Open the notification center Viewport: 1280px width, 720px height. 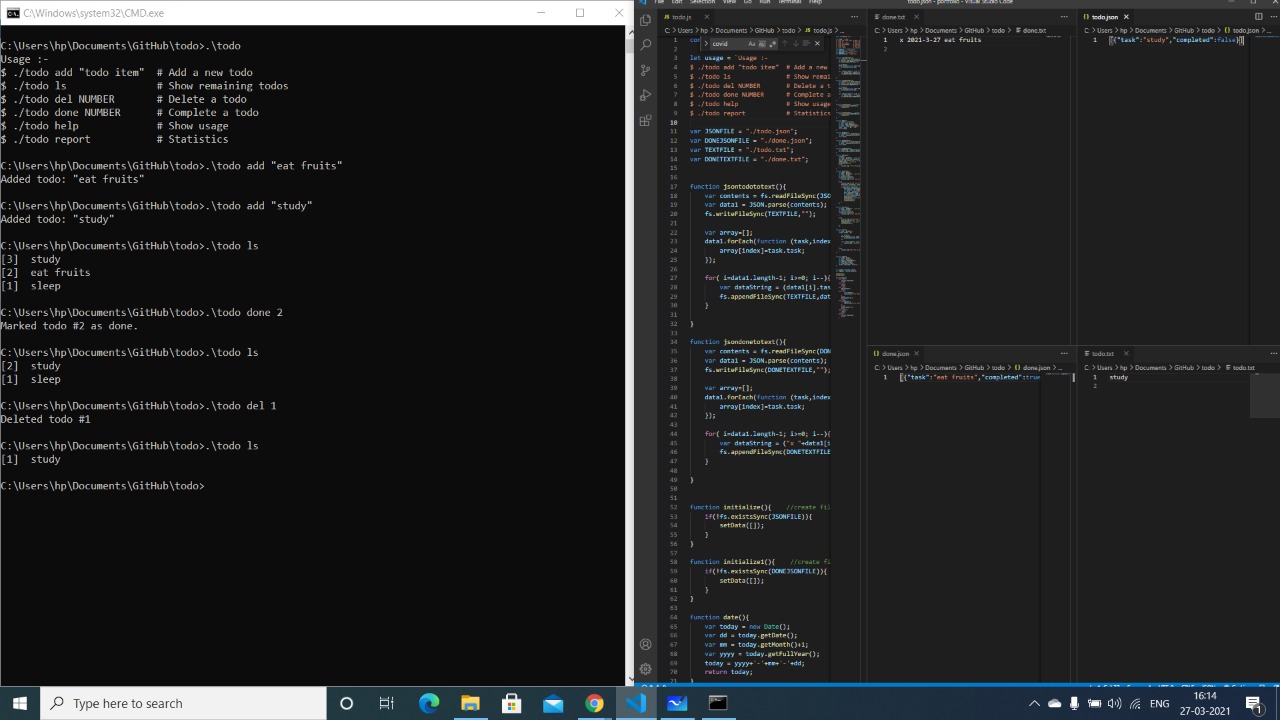[1254, 704]
